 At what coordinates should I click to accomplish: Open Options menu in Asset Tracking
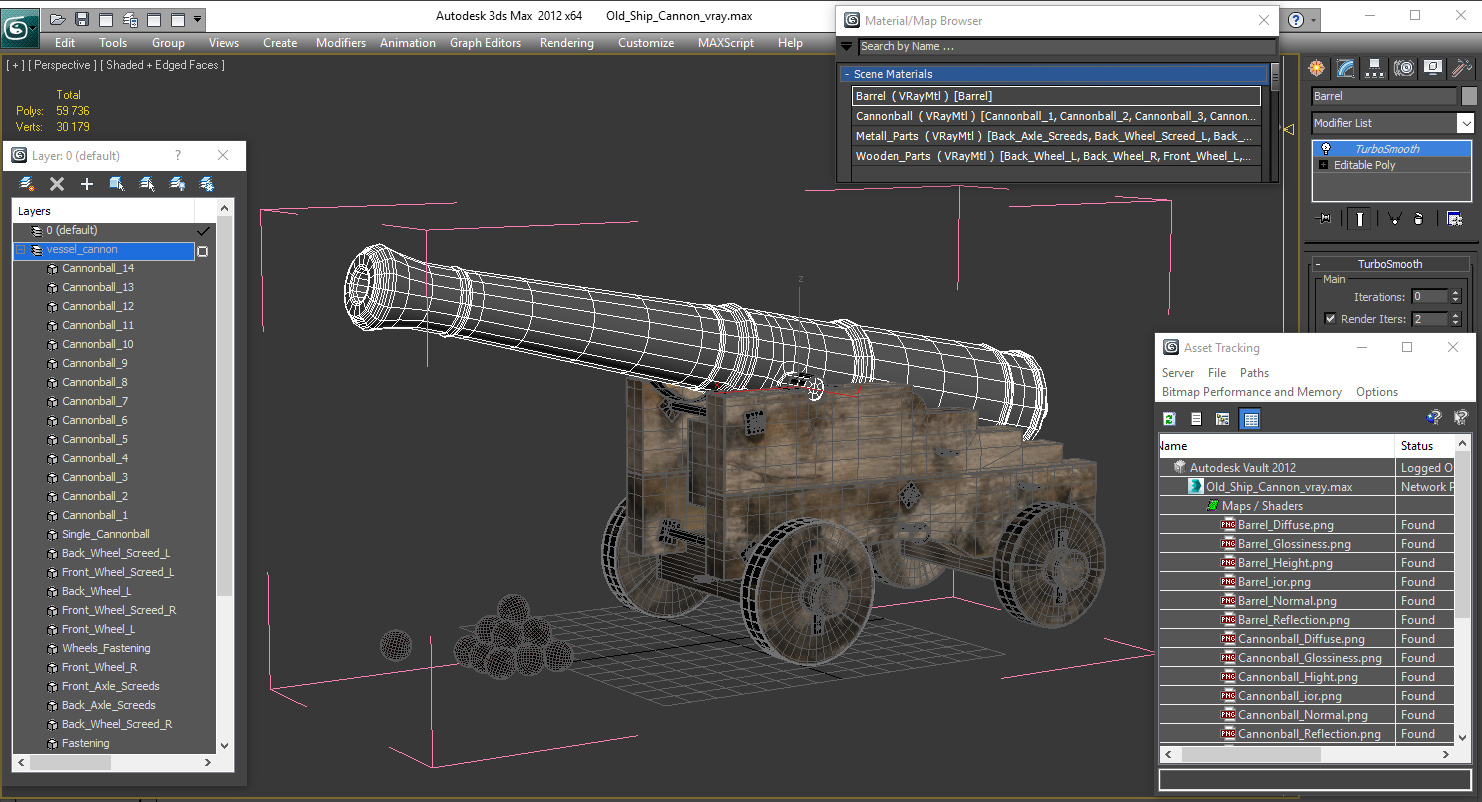1377,392
